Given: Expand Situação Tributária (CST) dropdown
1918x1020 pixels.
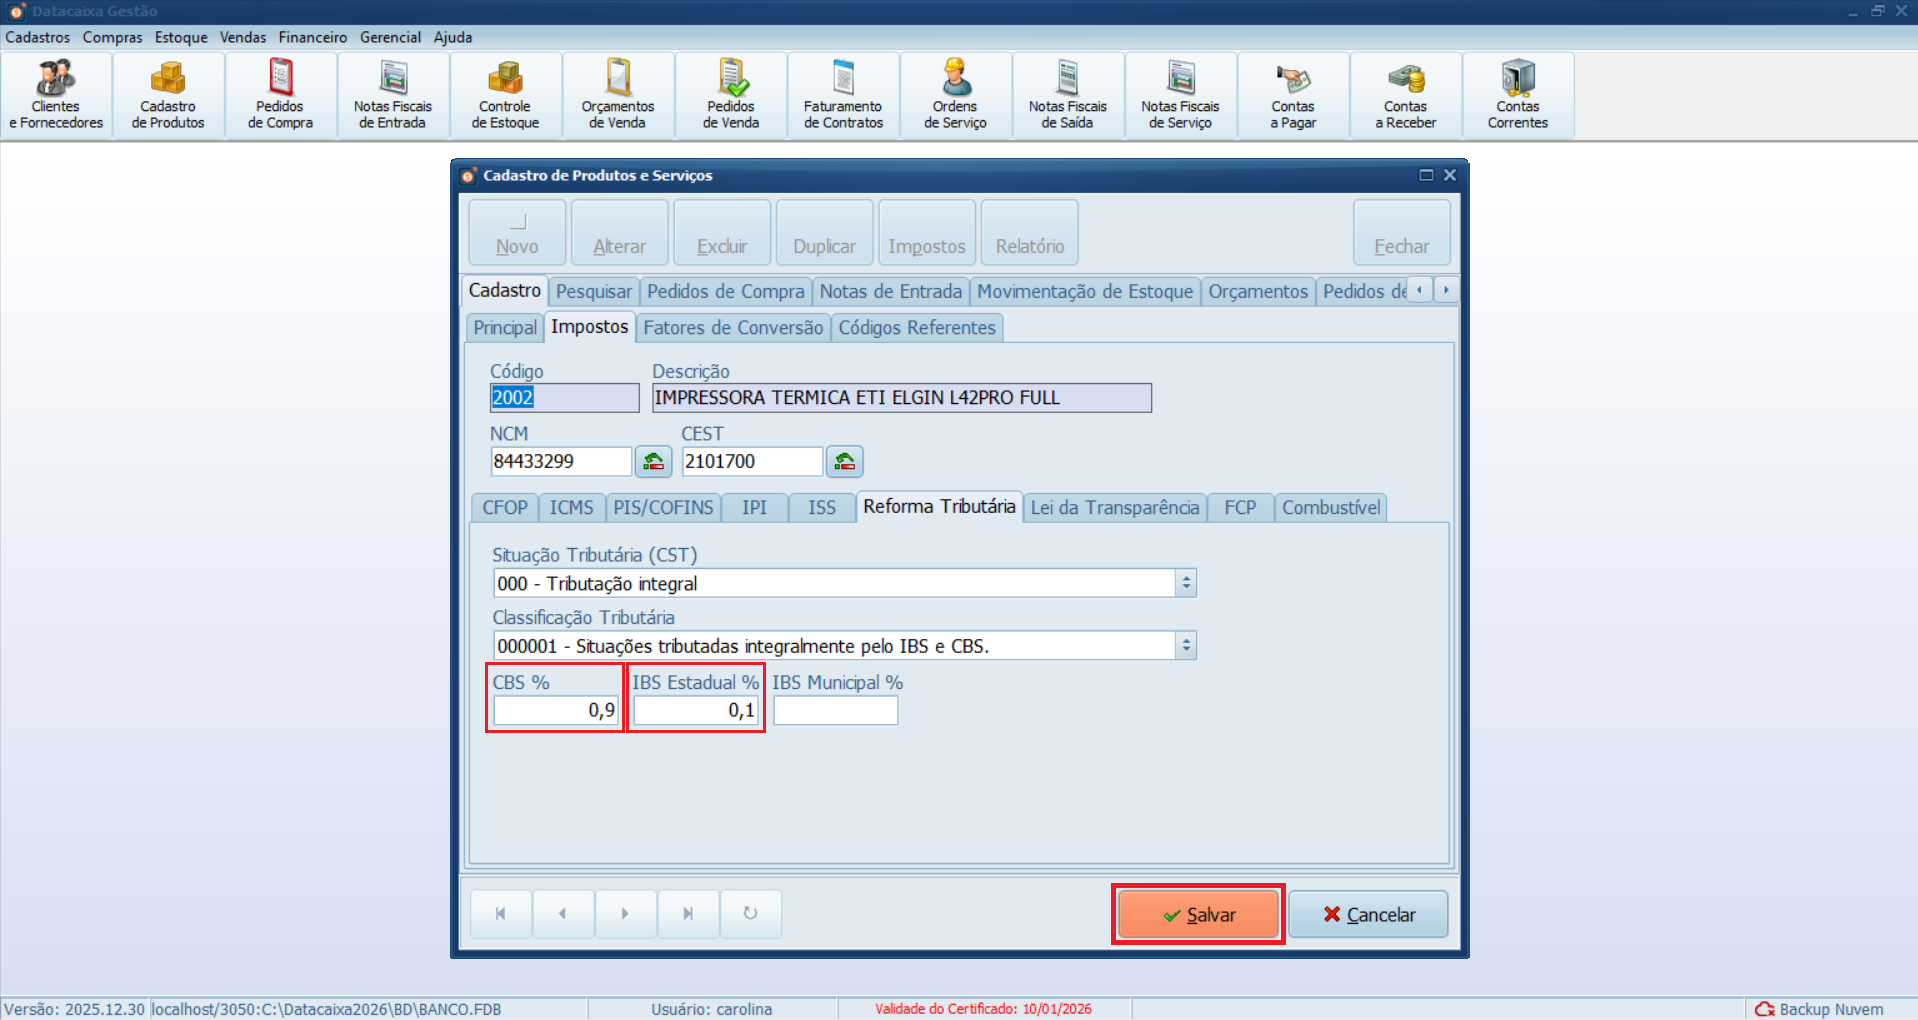Looking at the screenshot, I should pos(1186,583).
